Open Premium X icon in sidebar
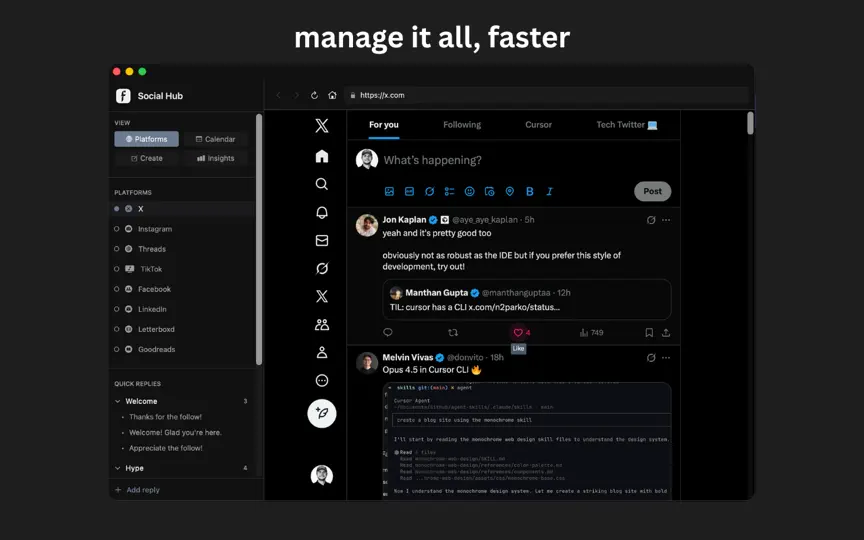The height and width of the screenshot is (540, 864). click(x=322, y=296)
